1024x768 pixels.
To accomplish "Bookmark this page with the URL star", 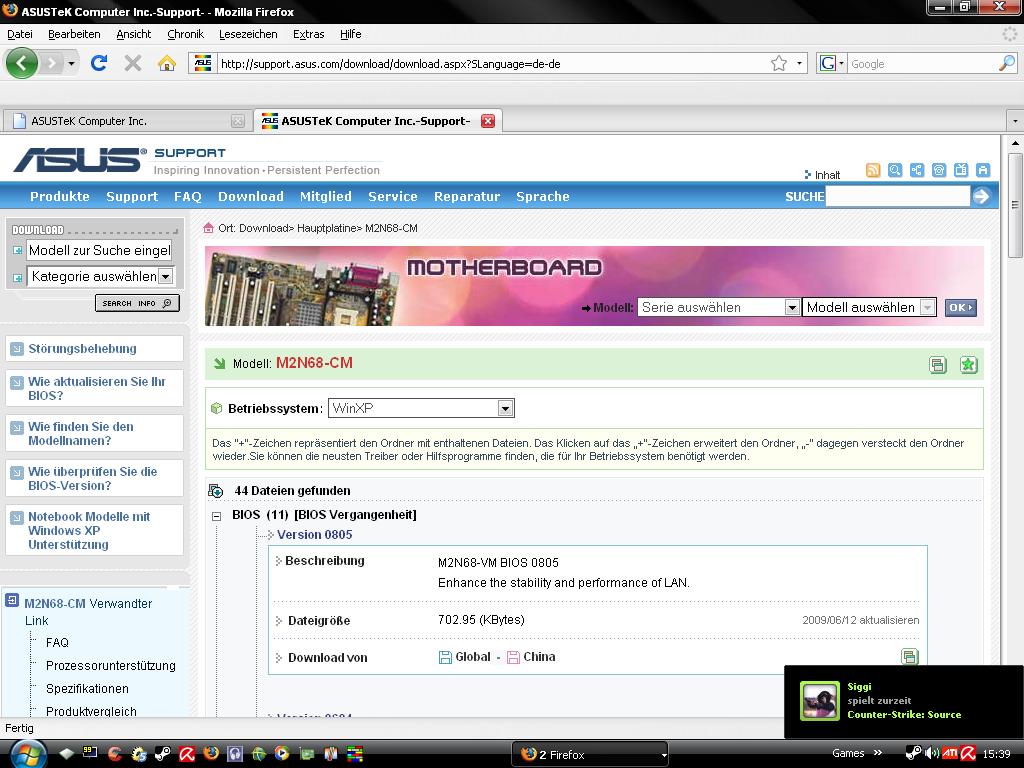I will point(778,63).
